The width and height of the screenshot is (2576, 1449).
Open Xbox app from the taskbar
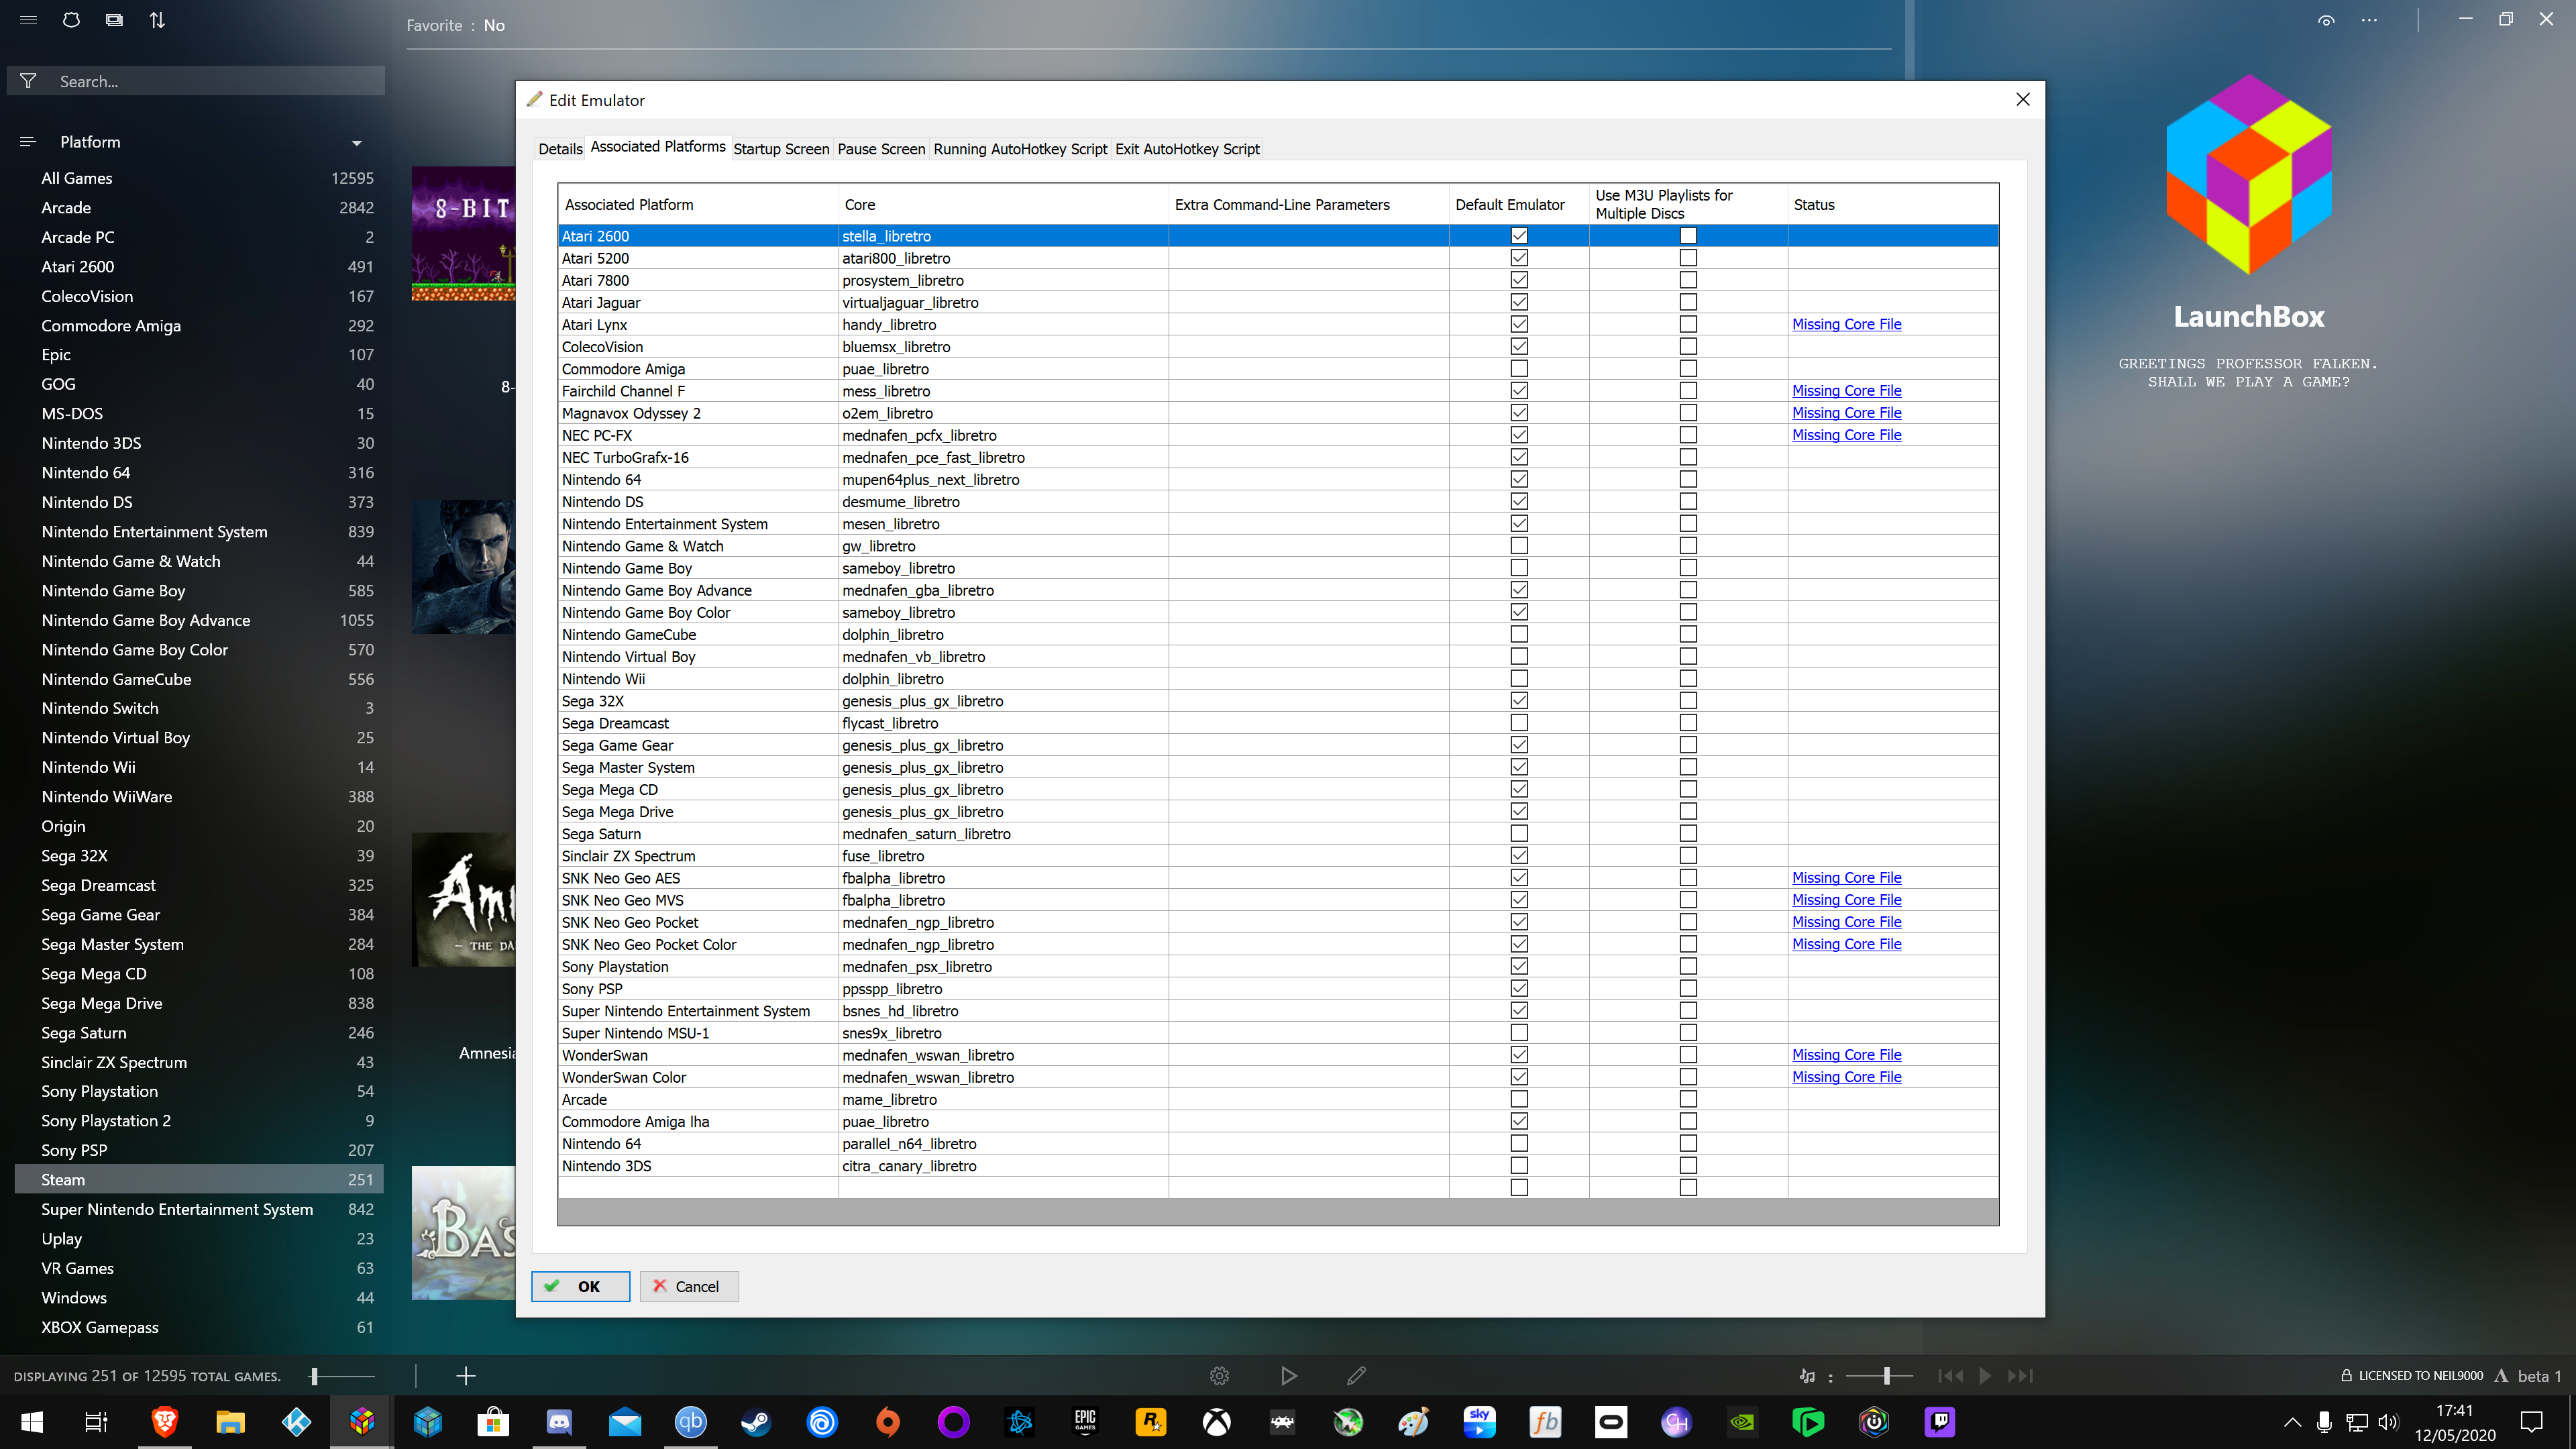(1217, 1422)
